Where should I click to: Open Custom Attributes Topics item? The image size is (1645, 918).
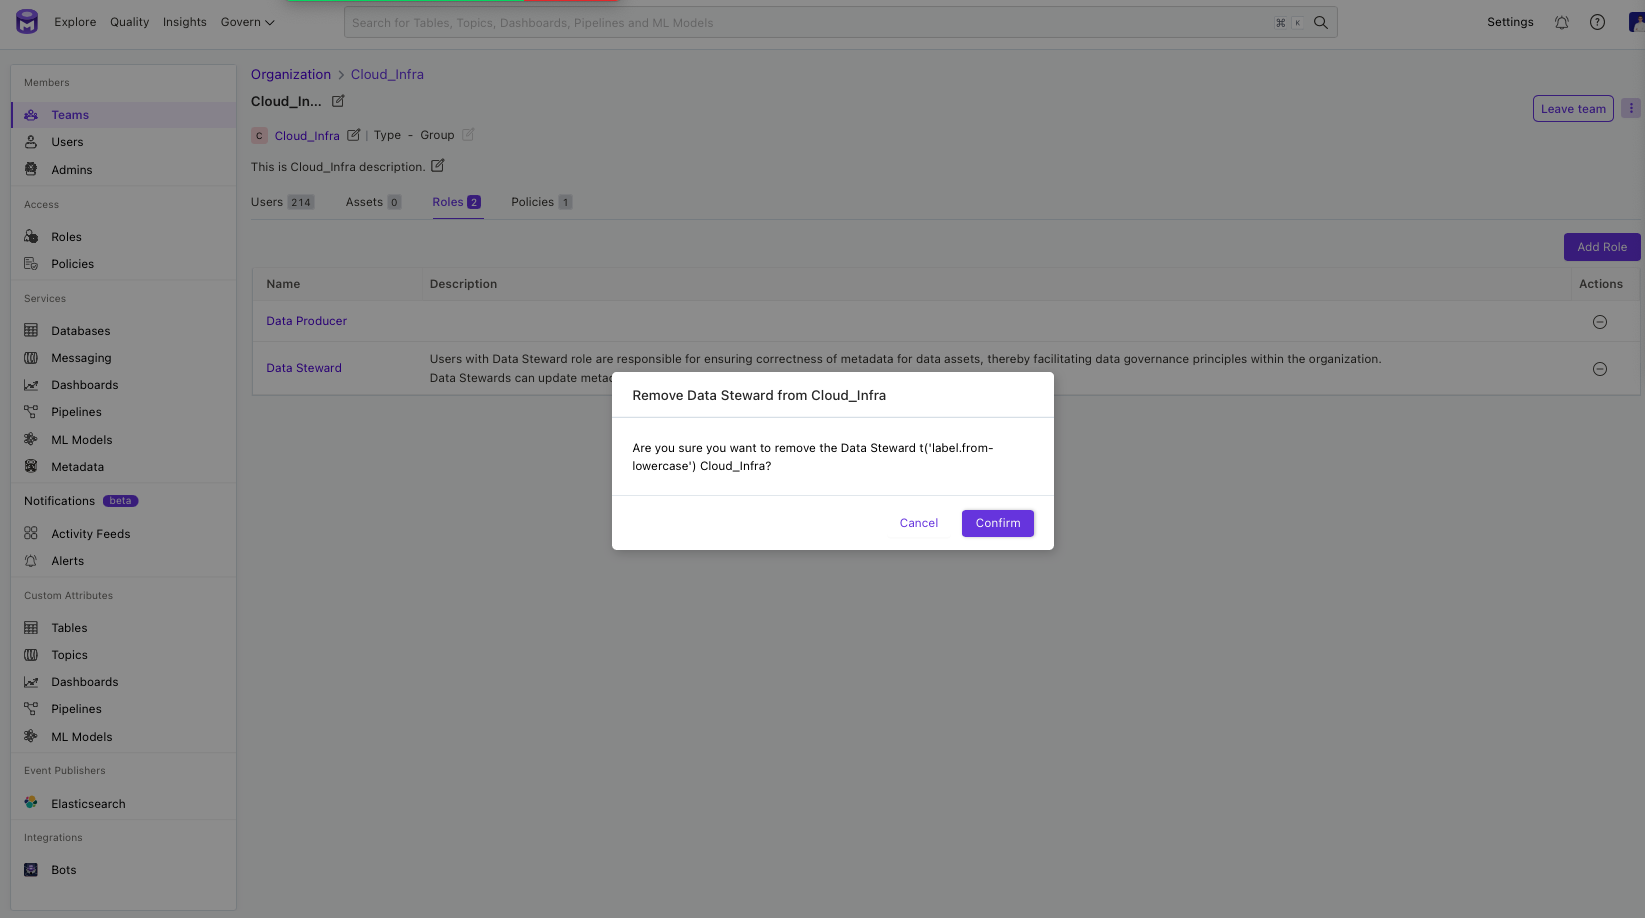(x=69, y=655)
